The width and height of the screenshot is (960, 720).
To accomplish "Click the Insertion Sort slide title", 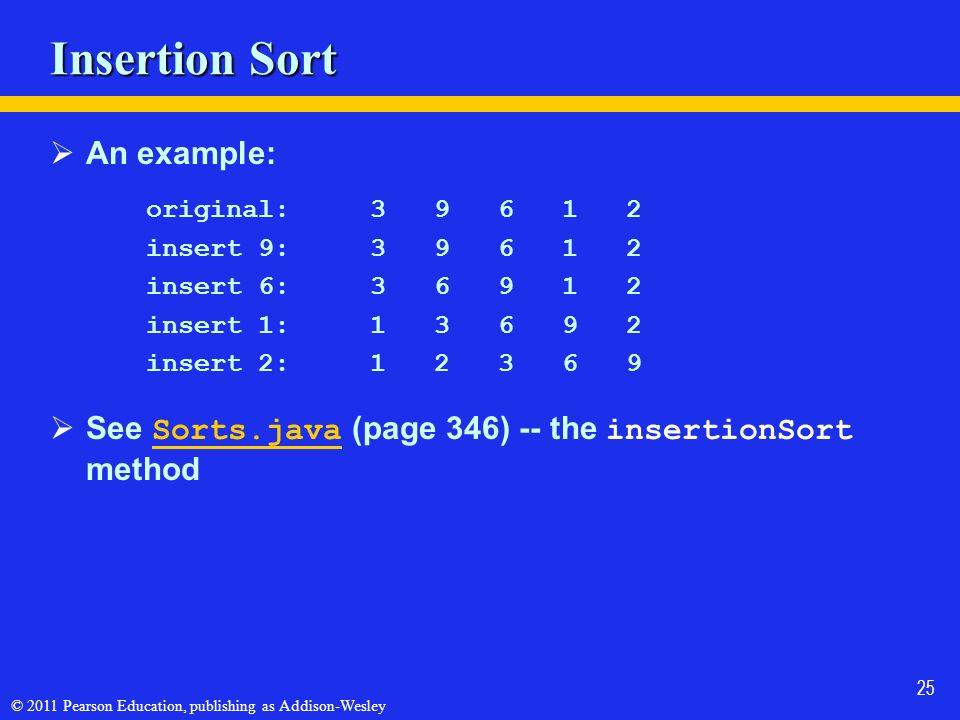I will 193,59.
